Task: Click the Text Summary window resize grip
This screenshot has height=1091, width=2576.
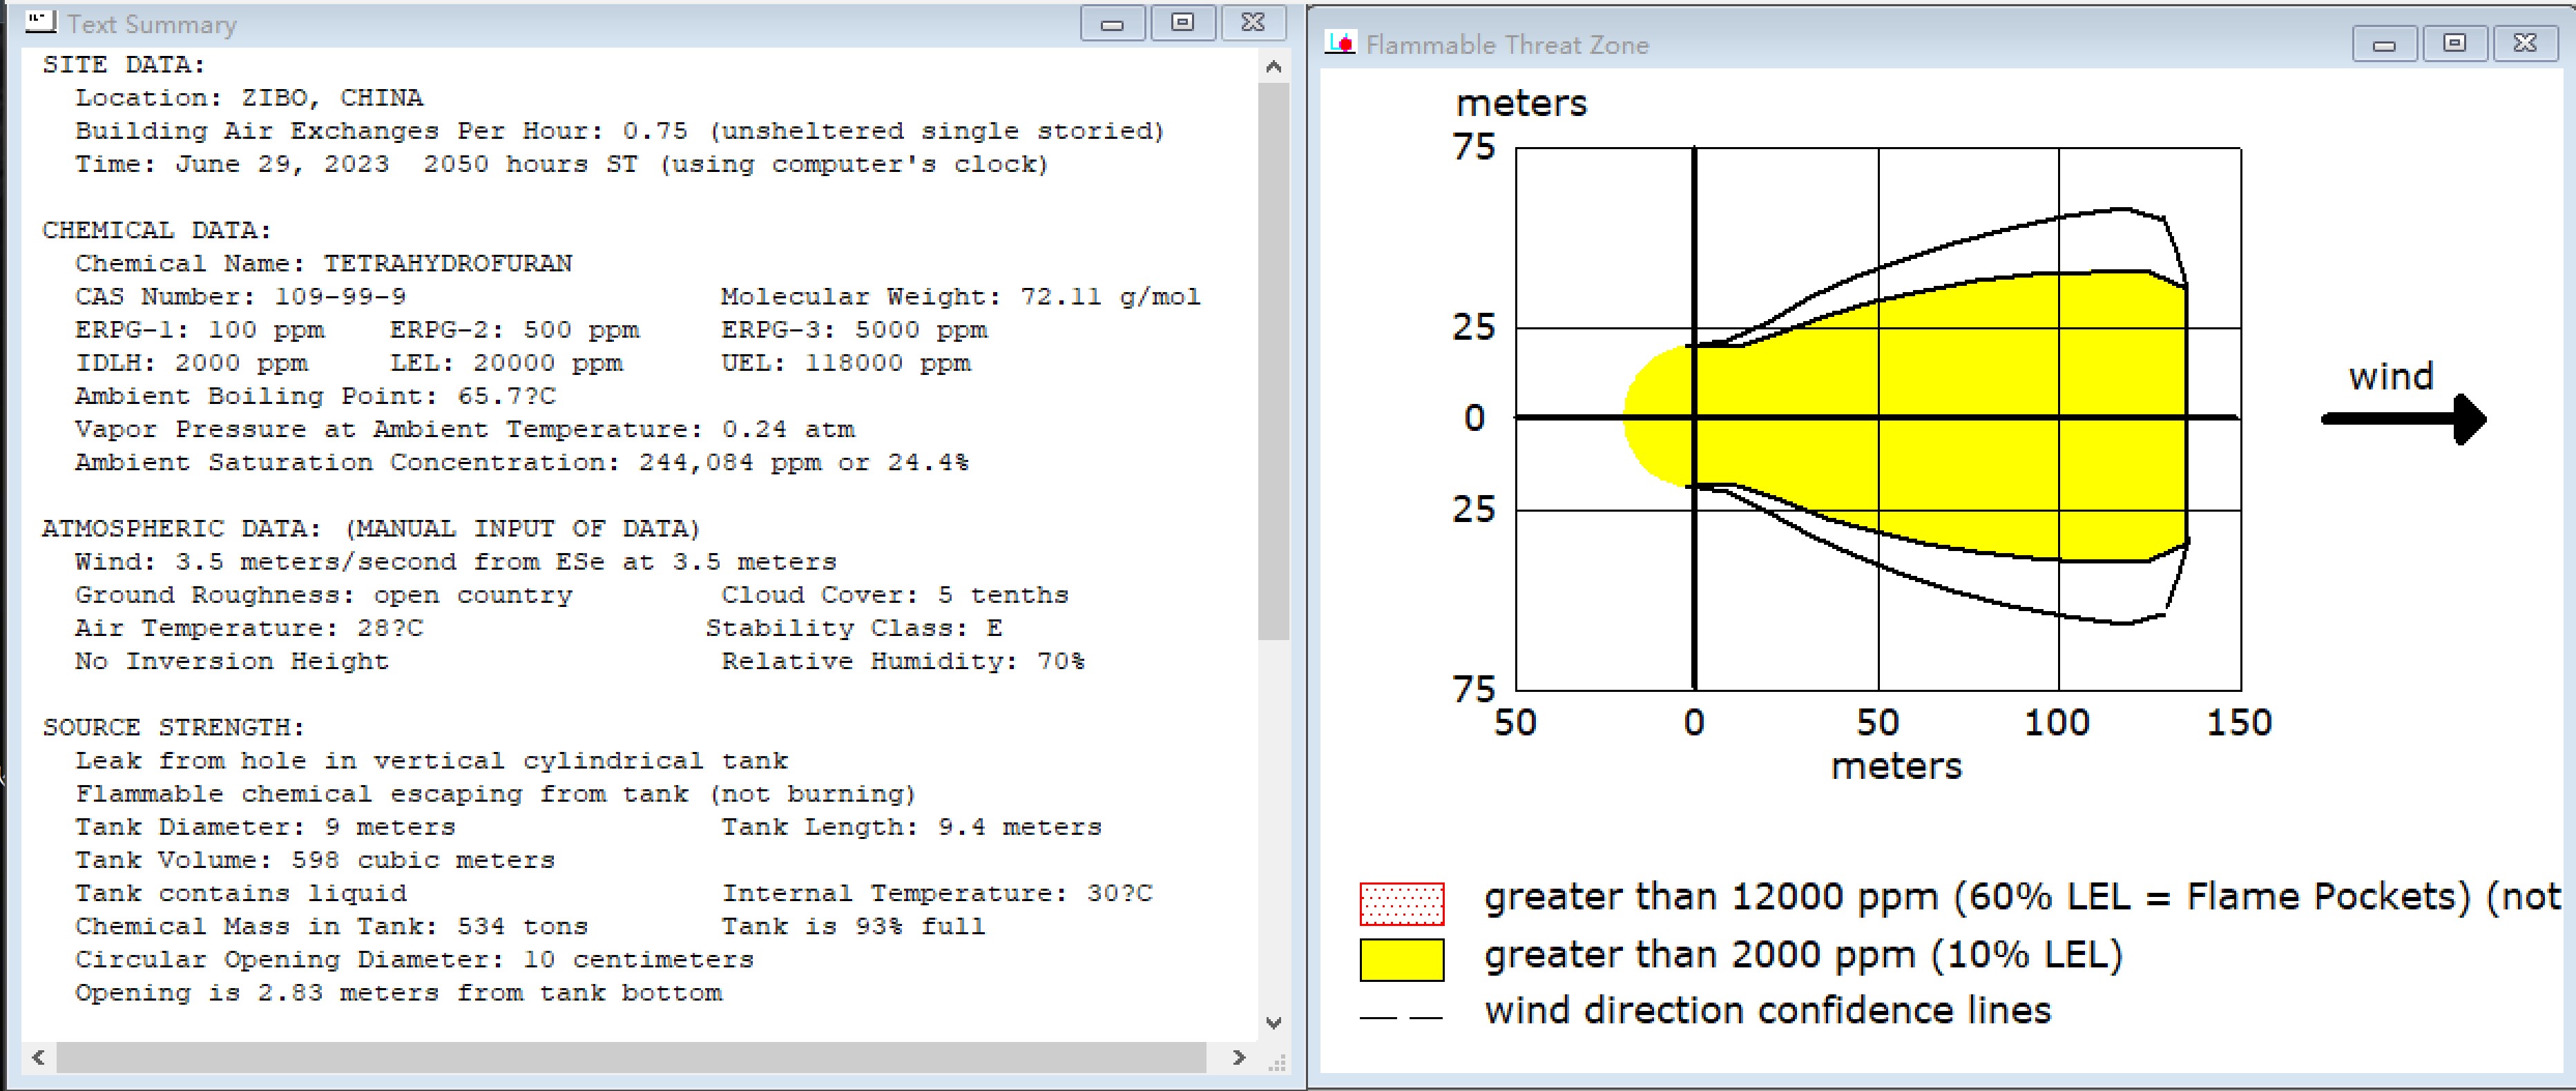Action: (x=1277, y=1062)
